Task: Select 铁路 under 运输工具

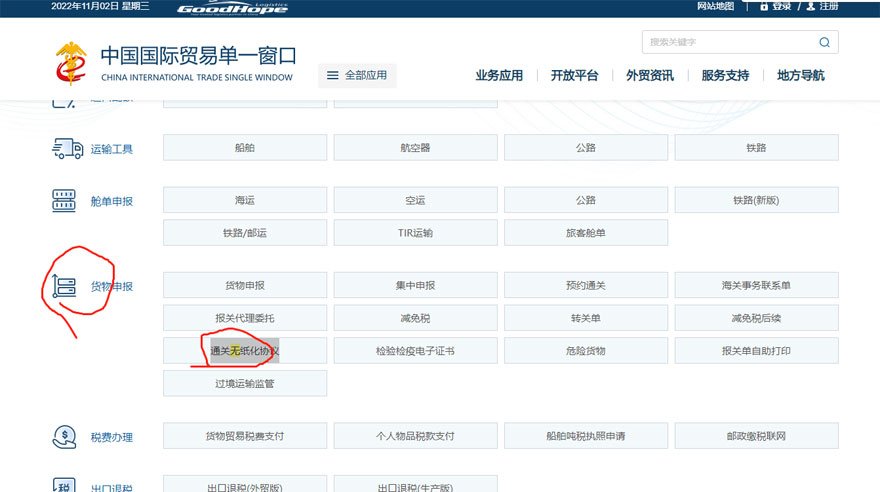Action: tap(757, 148)
